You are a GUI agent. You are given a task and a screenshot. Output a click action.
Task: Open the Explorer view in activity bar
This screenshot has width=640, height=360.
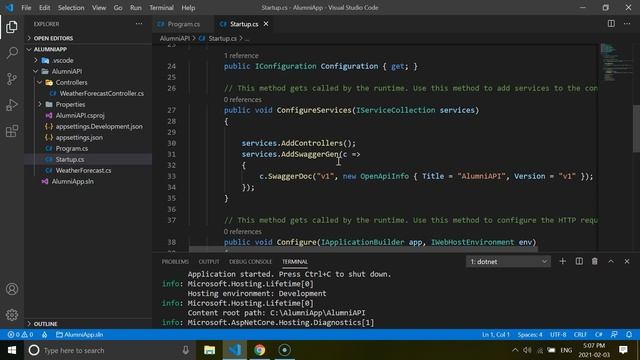click(12, 27)
